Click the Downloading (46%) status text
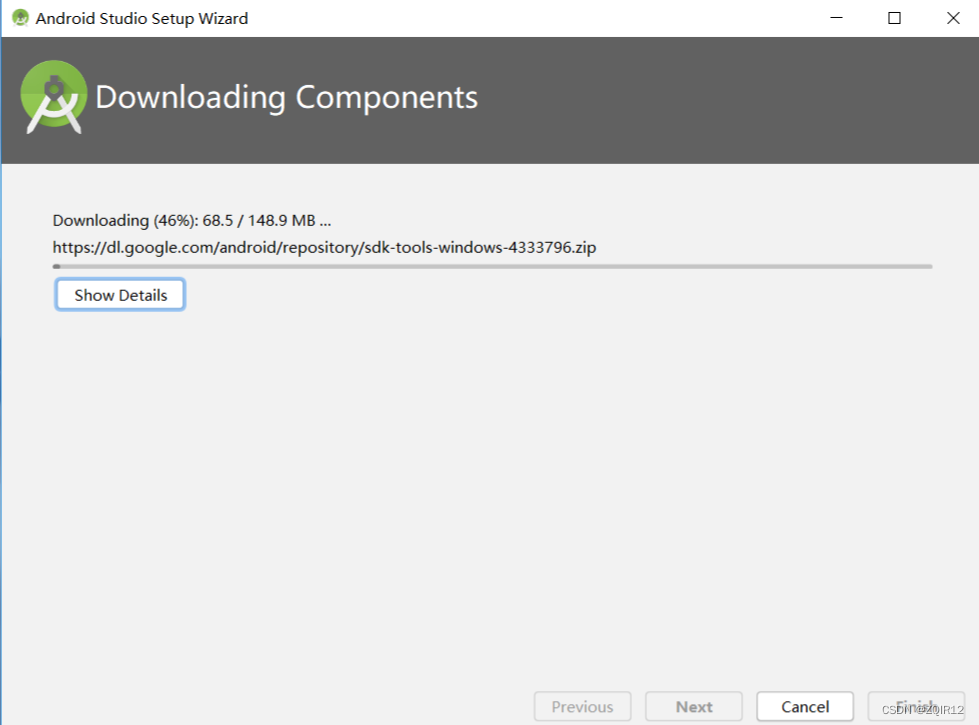This screenshot has width=979, height=725. coord(192,220)
